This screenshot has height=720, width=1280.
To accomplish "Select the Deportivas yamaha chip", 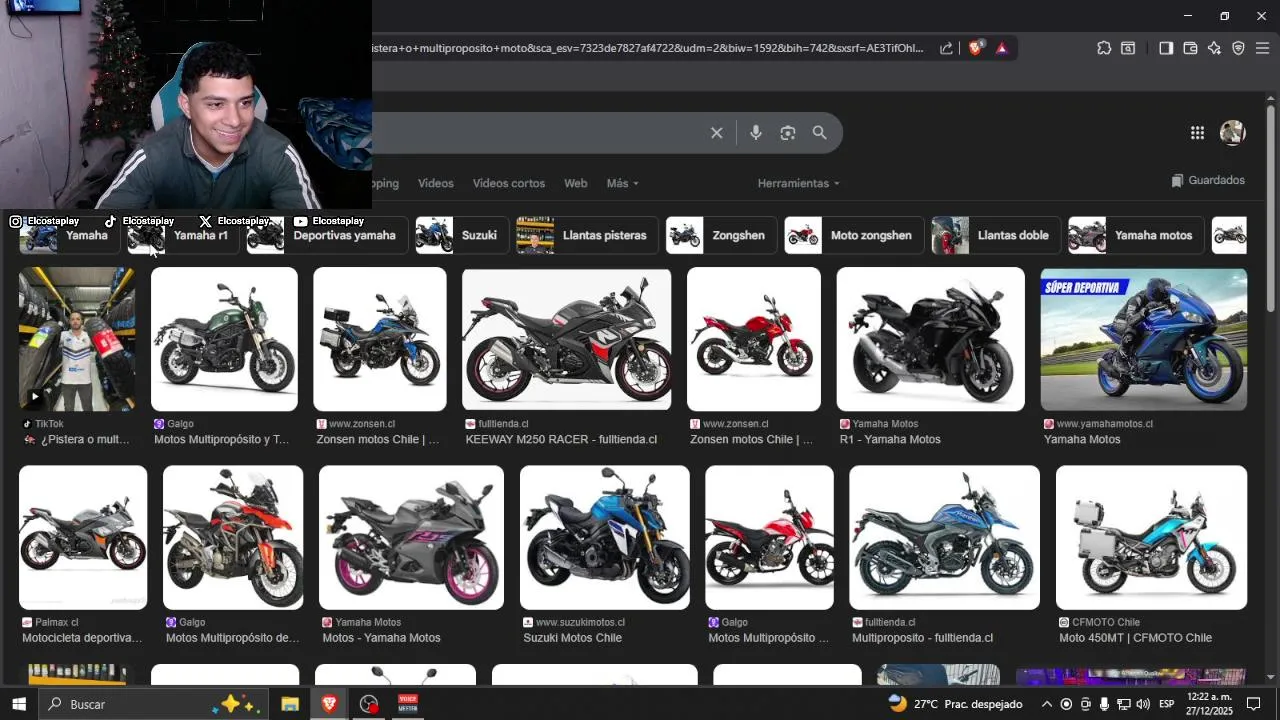I will (327, 236).
